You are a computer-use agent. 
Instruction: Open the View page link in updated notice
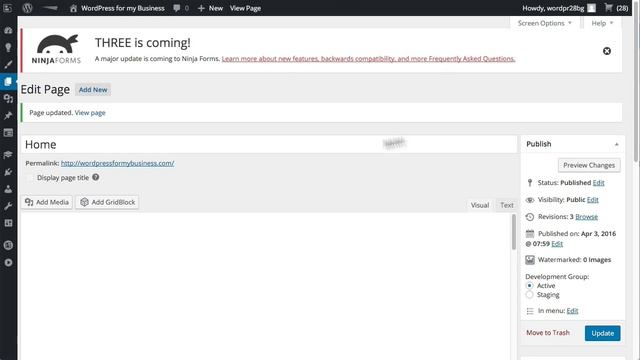coord(90,113)
